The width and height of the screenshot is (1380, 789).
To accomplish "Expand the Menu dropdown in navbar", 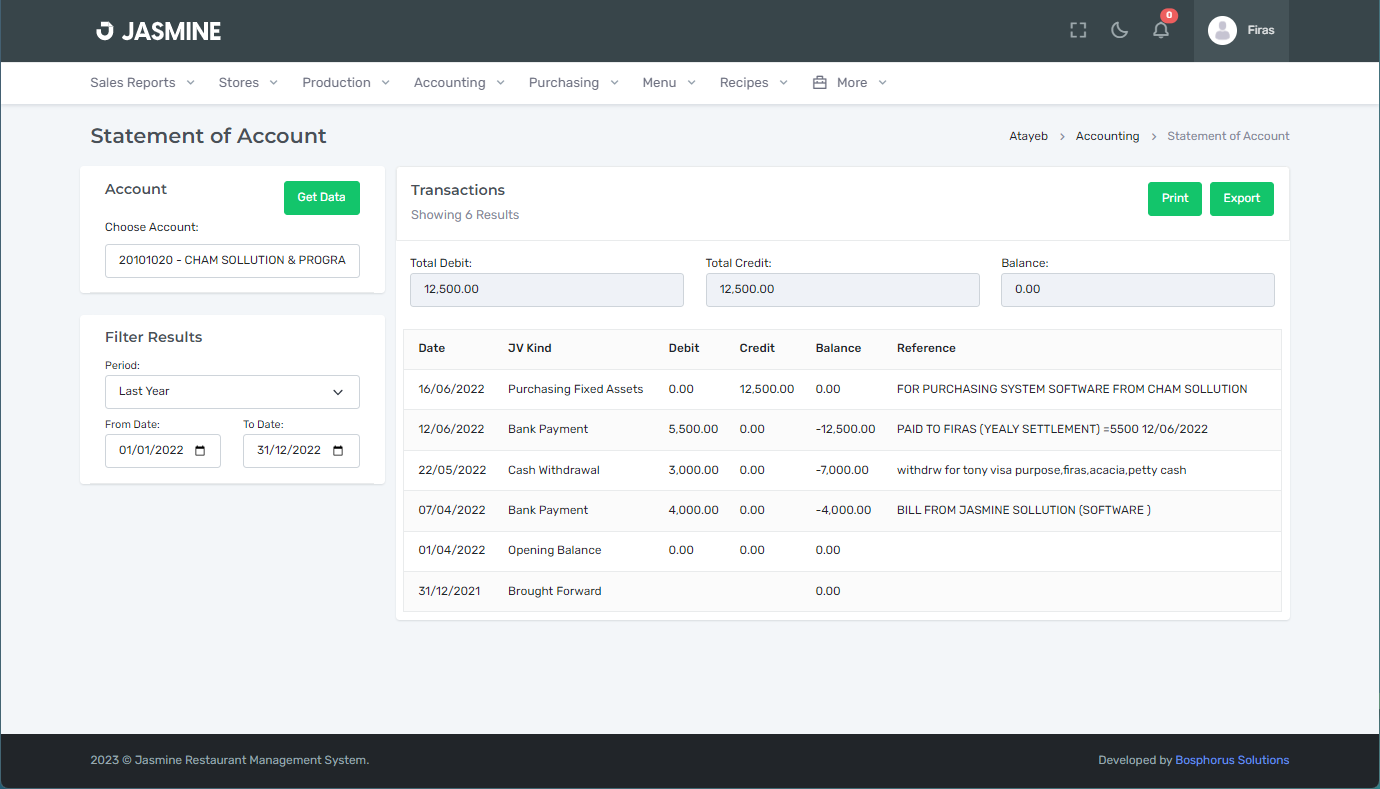I will point(669,83).
